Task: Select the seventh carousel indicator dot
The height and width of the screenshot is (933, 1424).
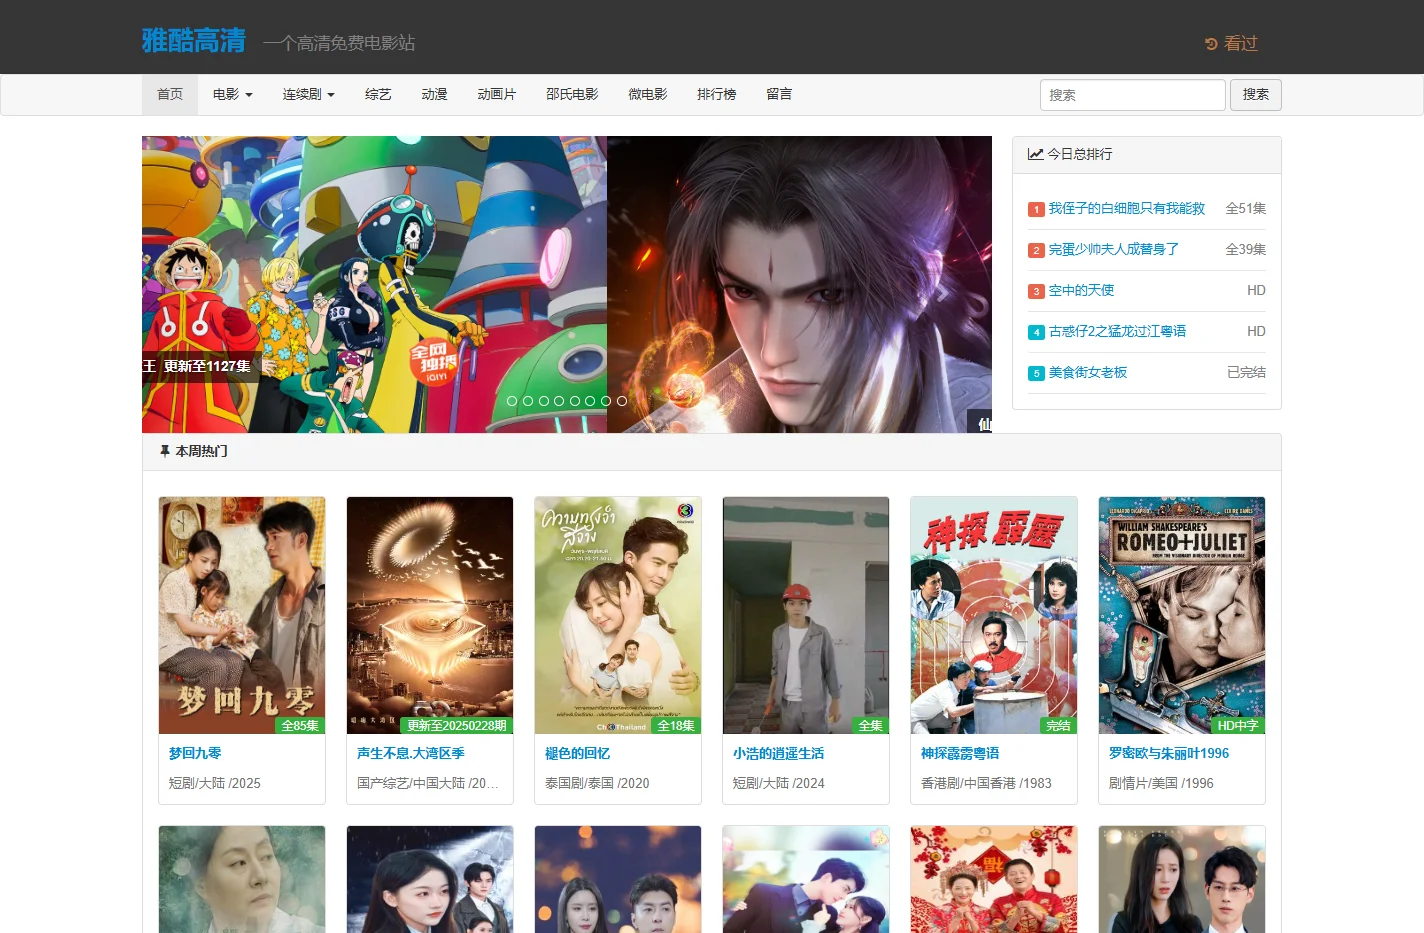Action: point(605,401)
